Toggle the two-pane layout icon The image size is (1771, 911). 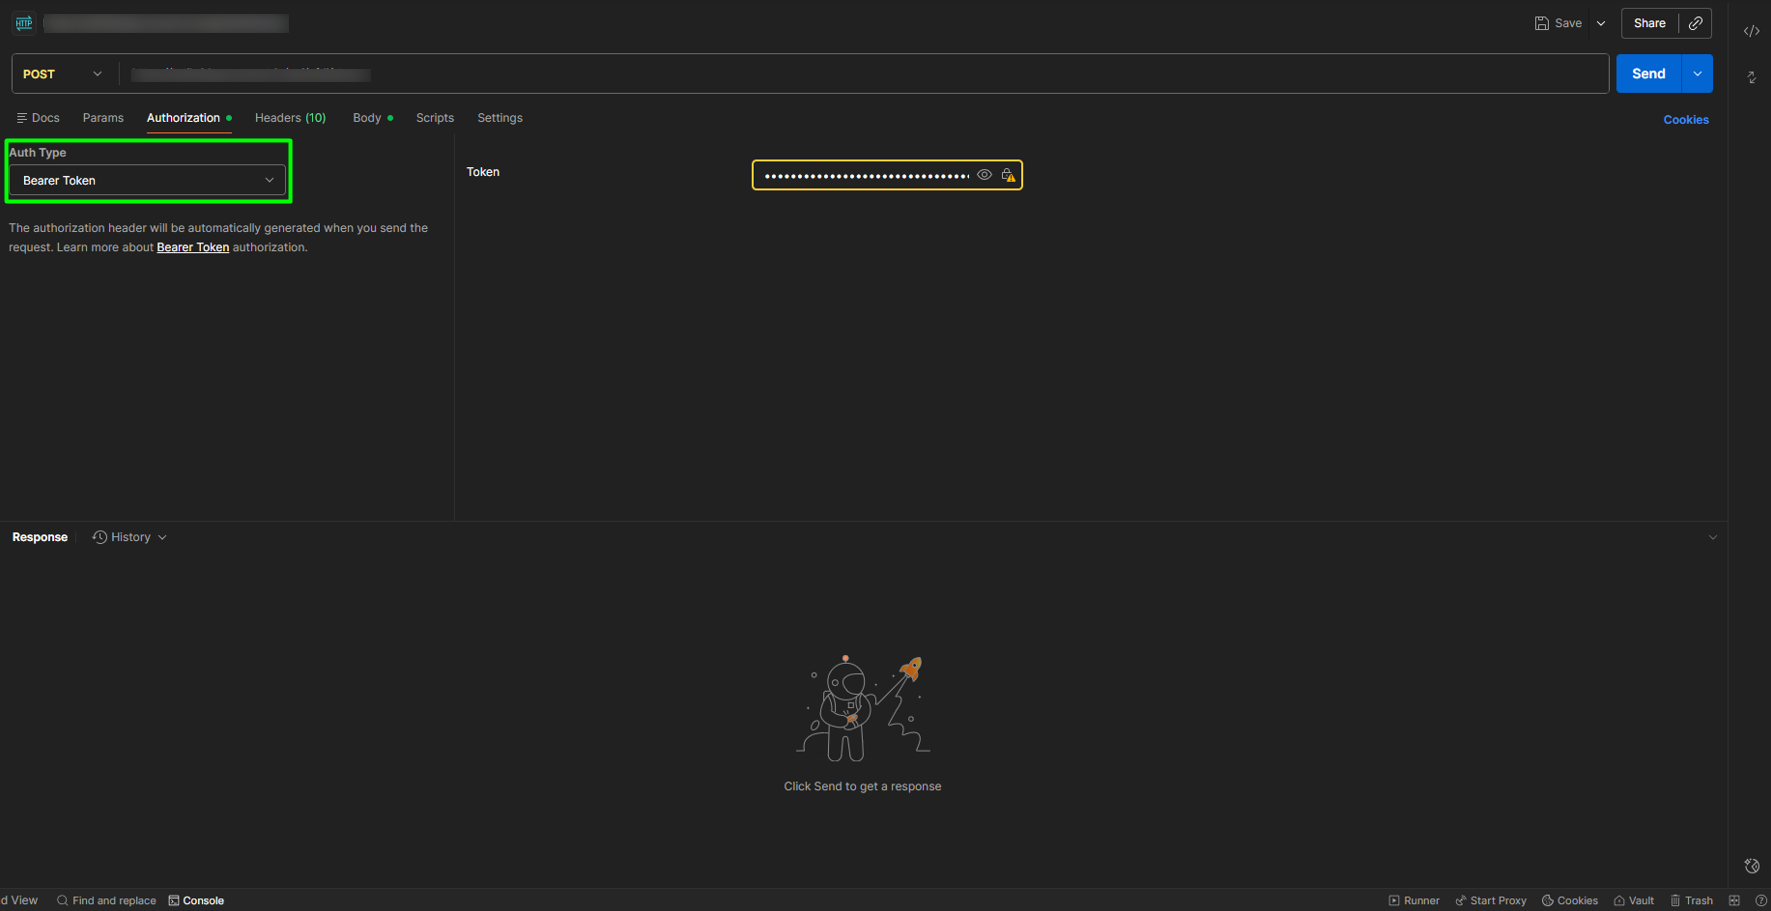tap(1734, 900)
